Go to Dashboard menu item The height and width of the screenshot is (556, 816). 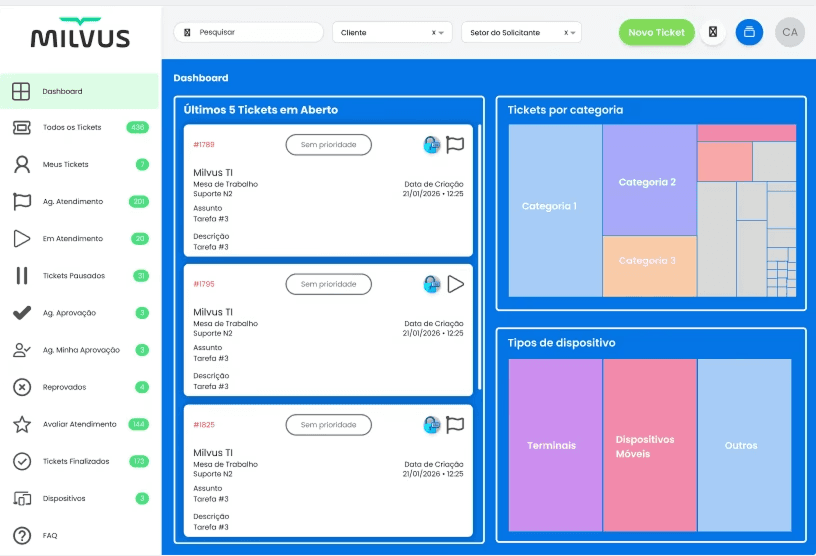click(79, 91)
